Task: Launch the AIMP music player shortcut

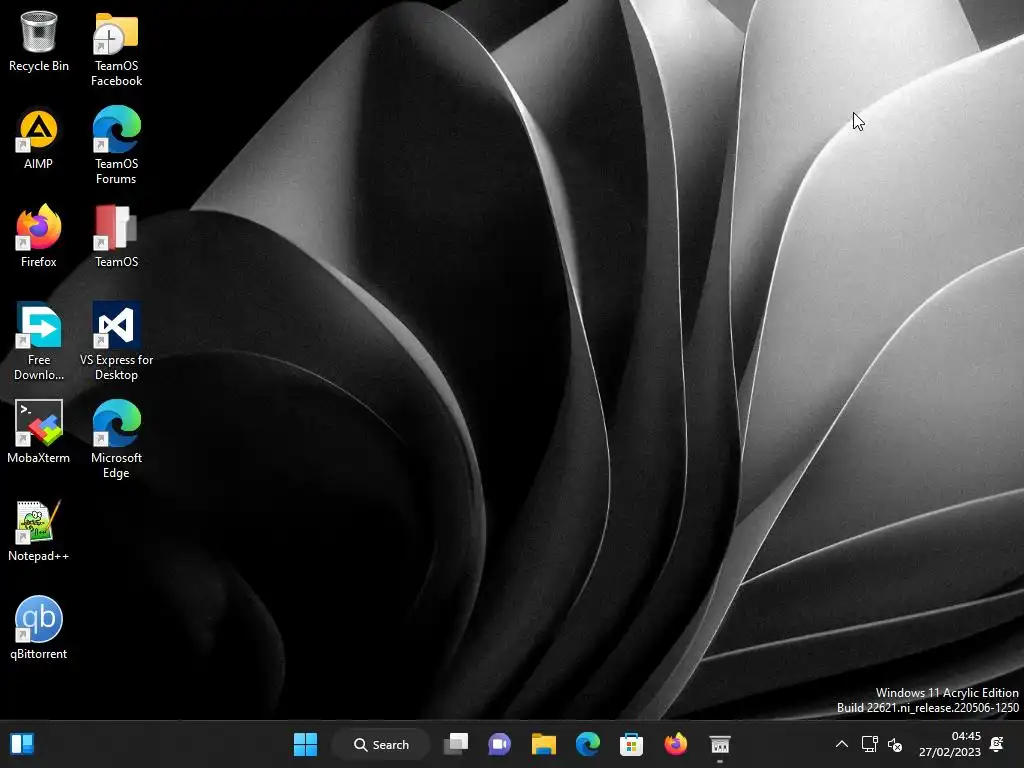Action: 39,138
